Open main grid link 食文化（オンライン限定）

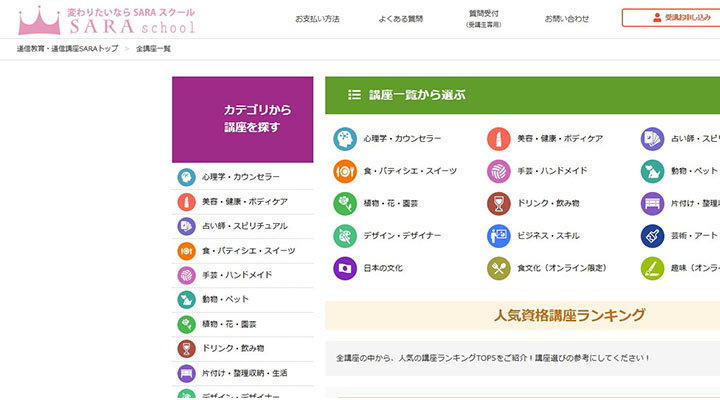point(562,268)
